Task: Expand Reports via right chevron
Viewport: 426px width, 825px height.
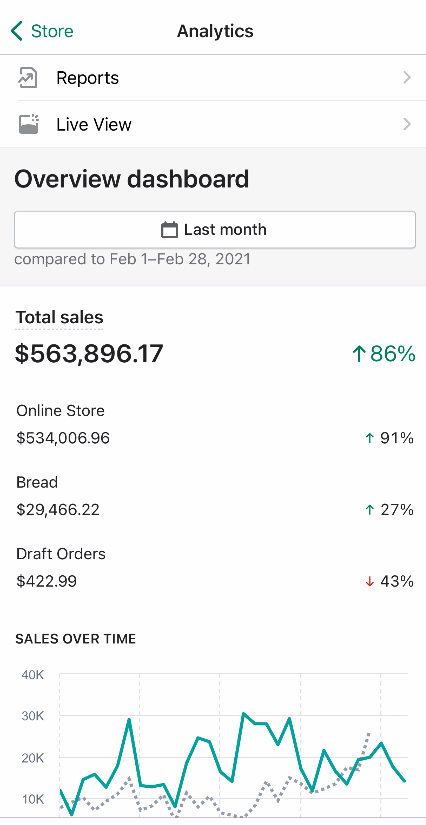Action: [407, 78]
